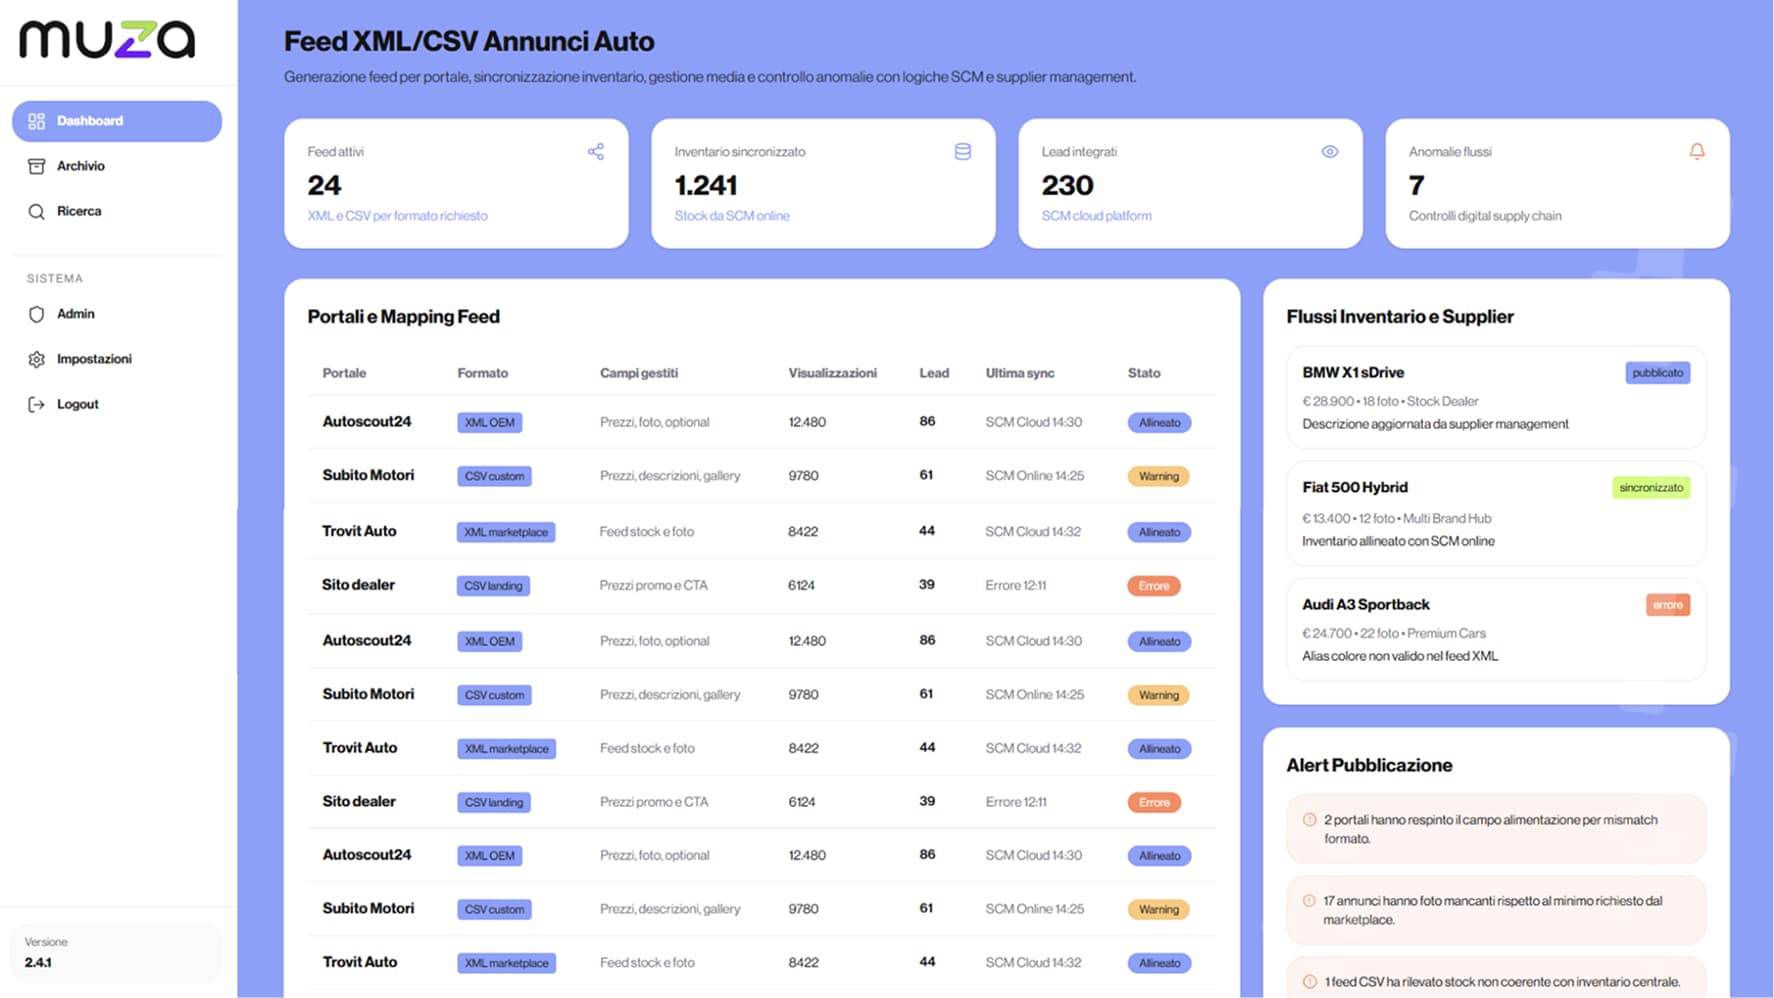Viewport: 1774px width, 998px height.
Task: Click bell icon in Anomalie flussi card
Action: tap(1697, 152)
